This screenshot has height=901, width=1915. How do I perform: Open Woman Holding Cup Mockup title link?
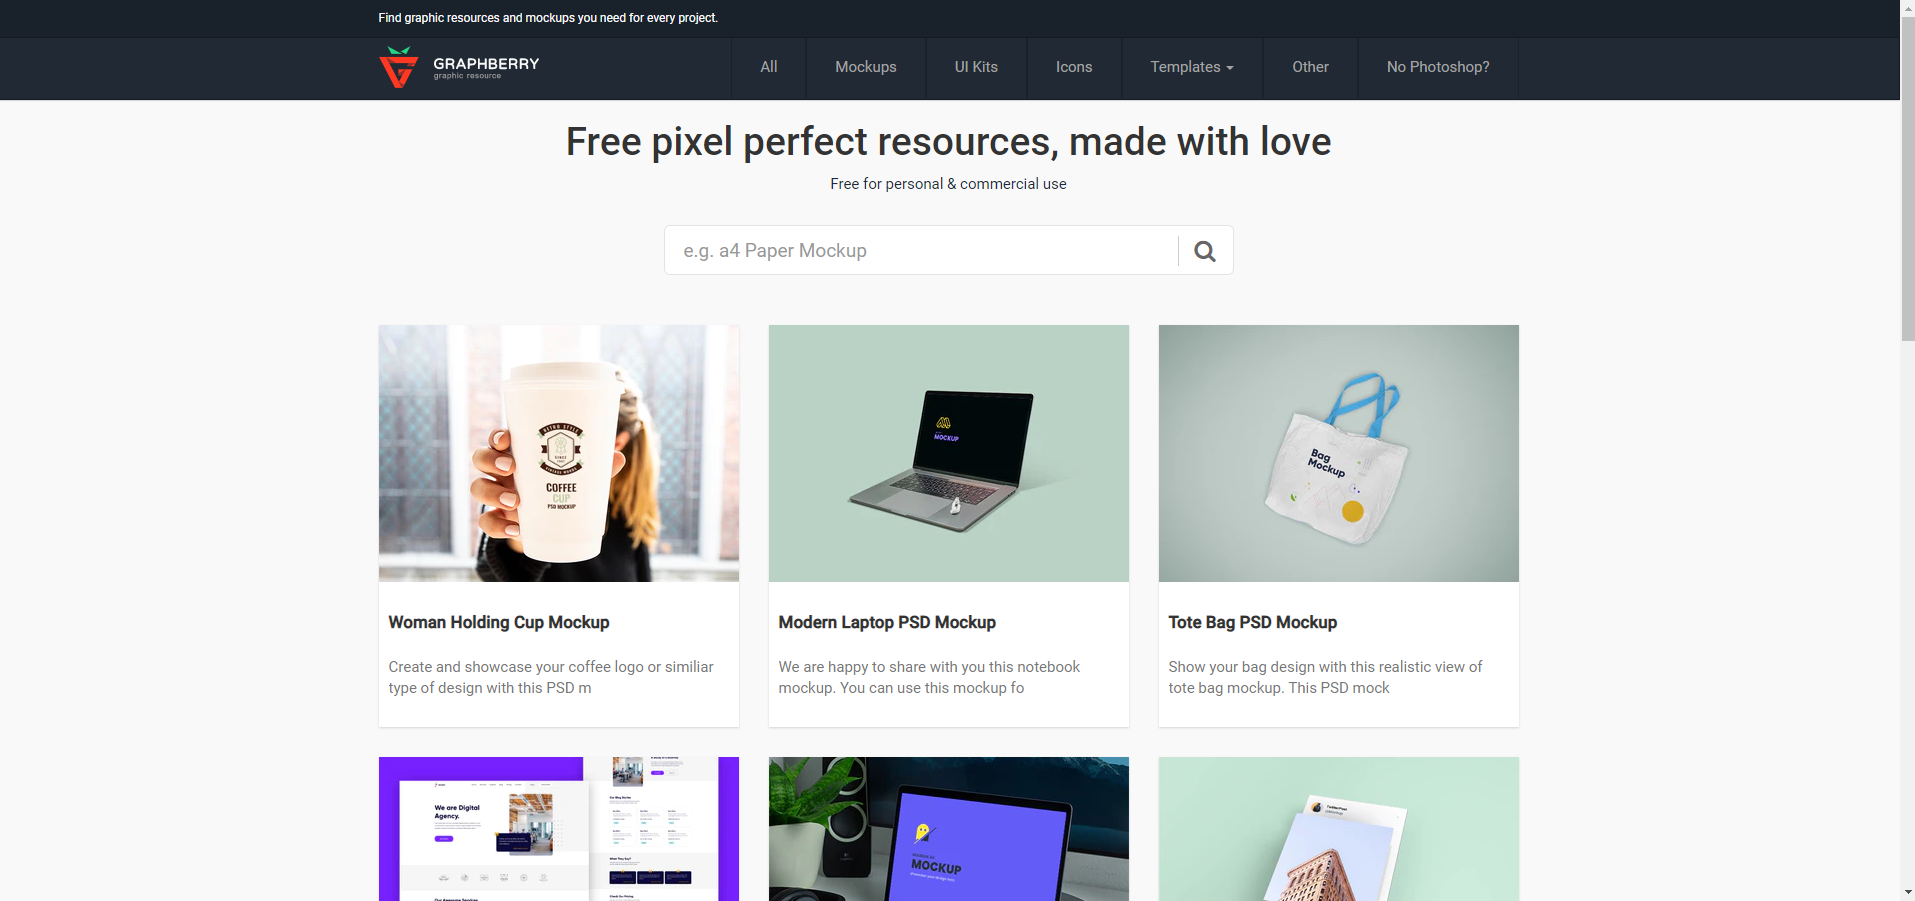click(x=499, y=622)
